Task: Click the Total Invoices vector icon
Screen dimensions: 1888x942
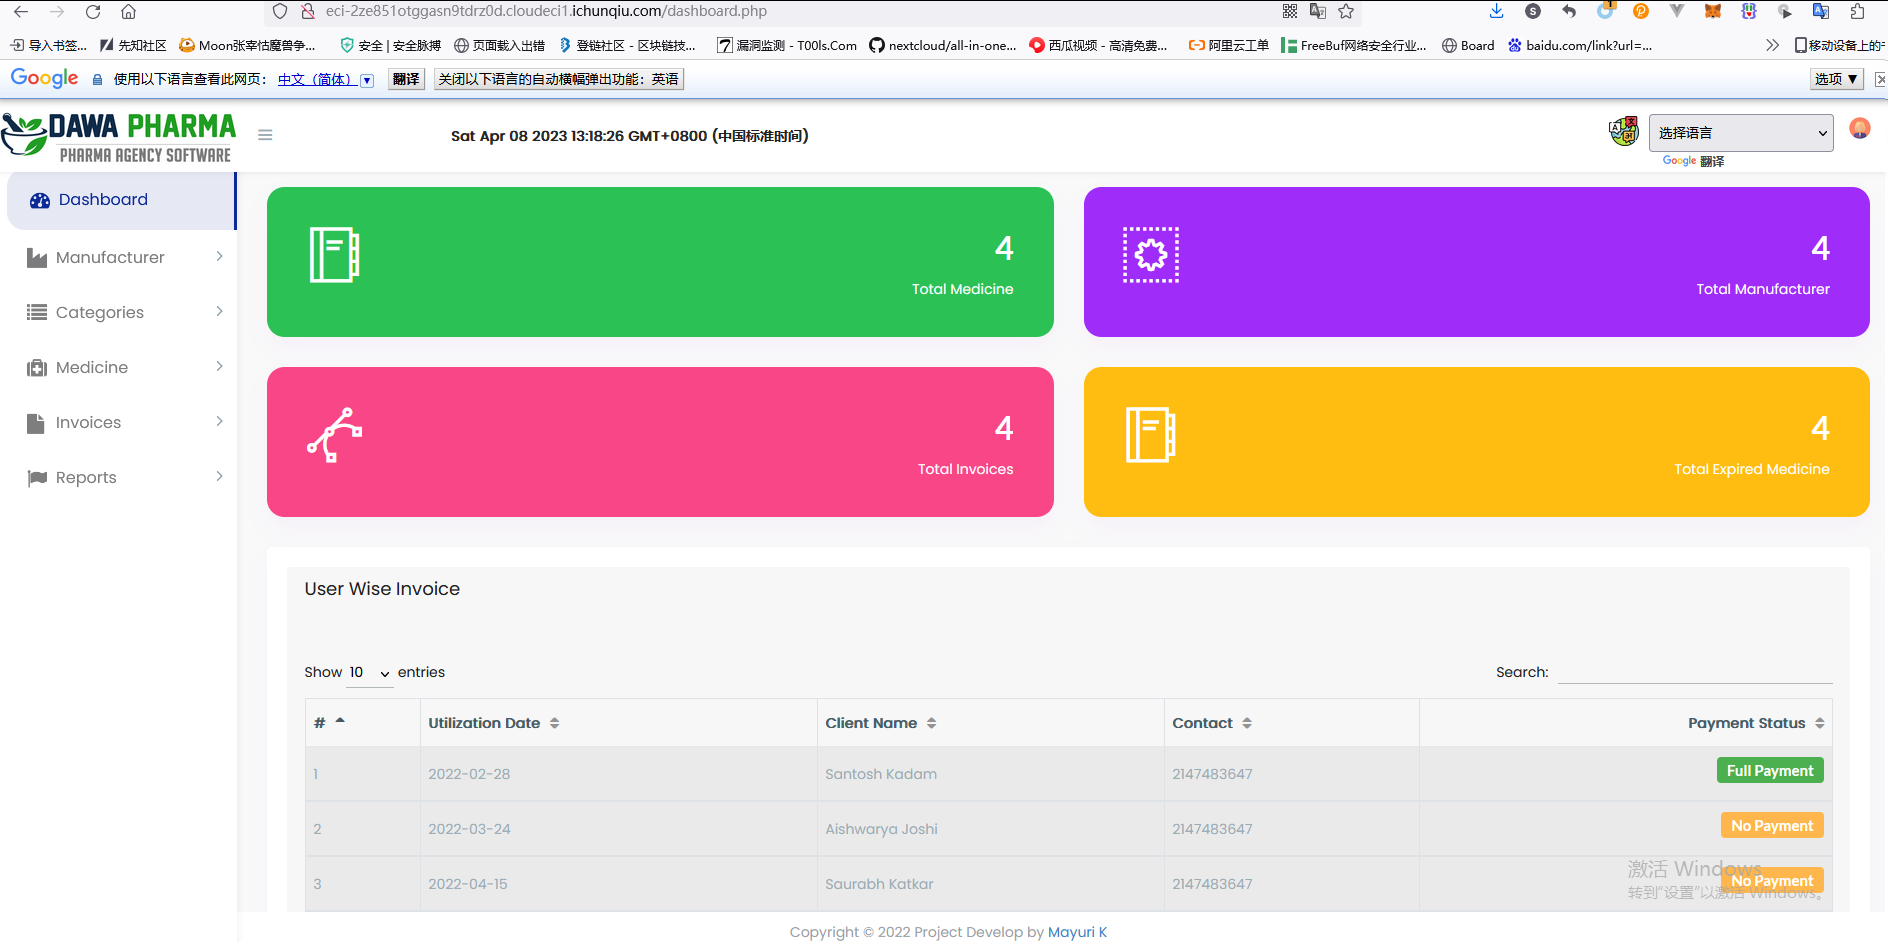Action: 334,435
